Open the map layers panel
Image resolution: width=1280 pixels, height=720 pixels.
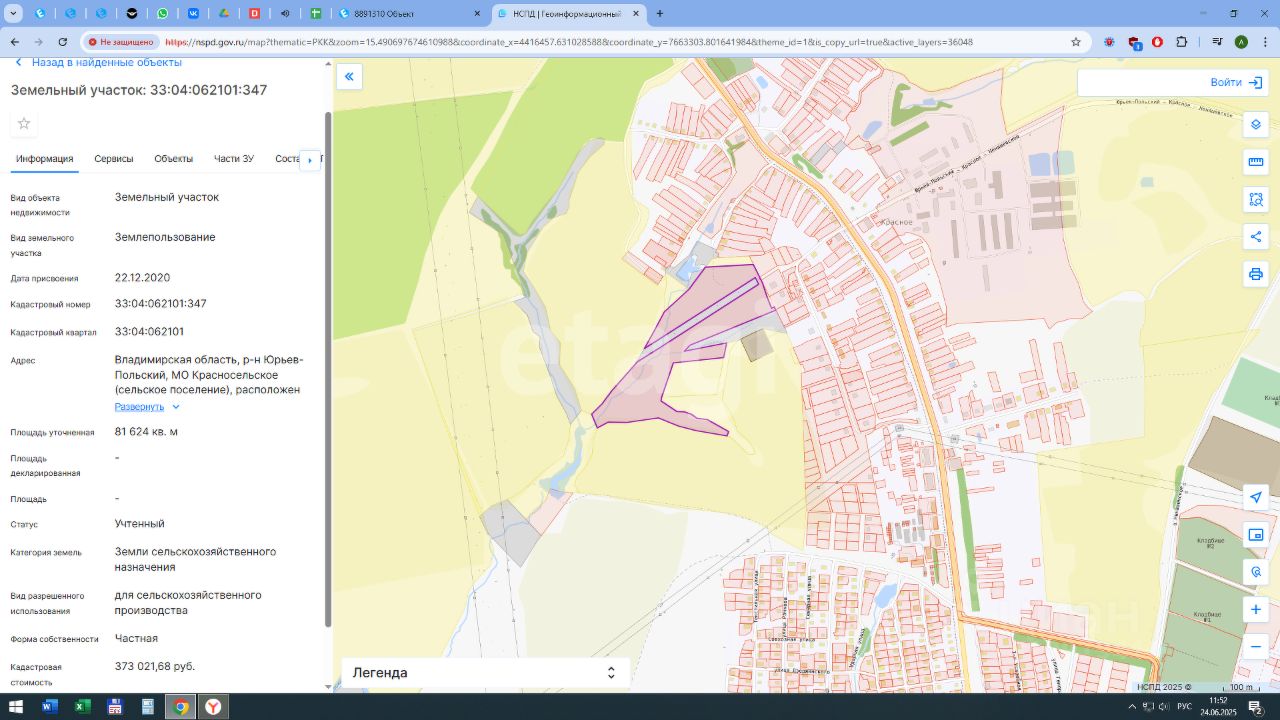[x=1255, y=125]
